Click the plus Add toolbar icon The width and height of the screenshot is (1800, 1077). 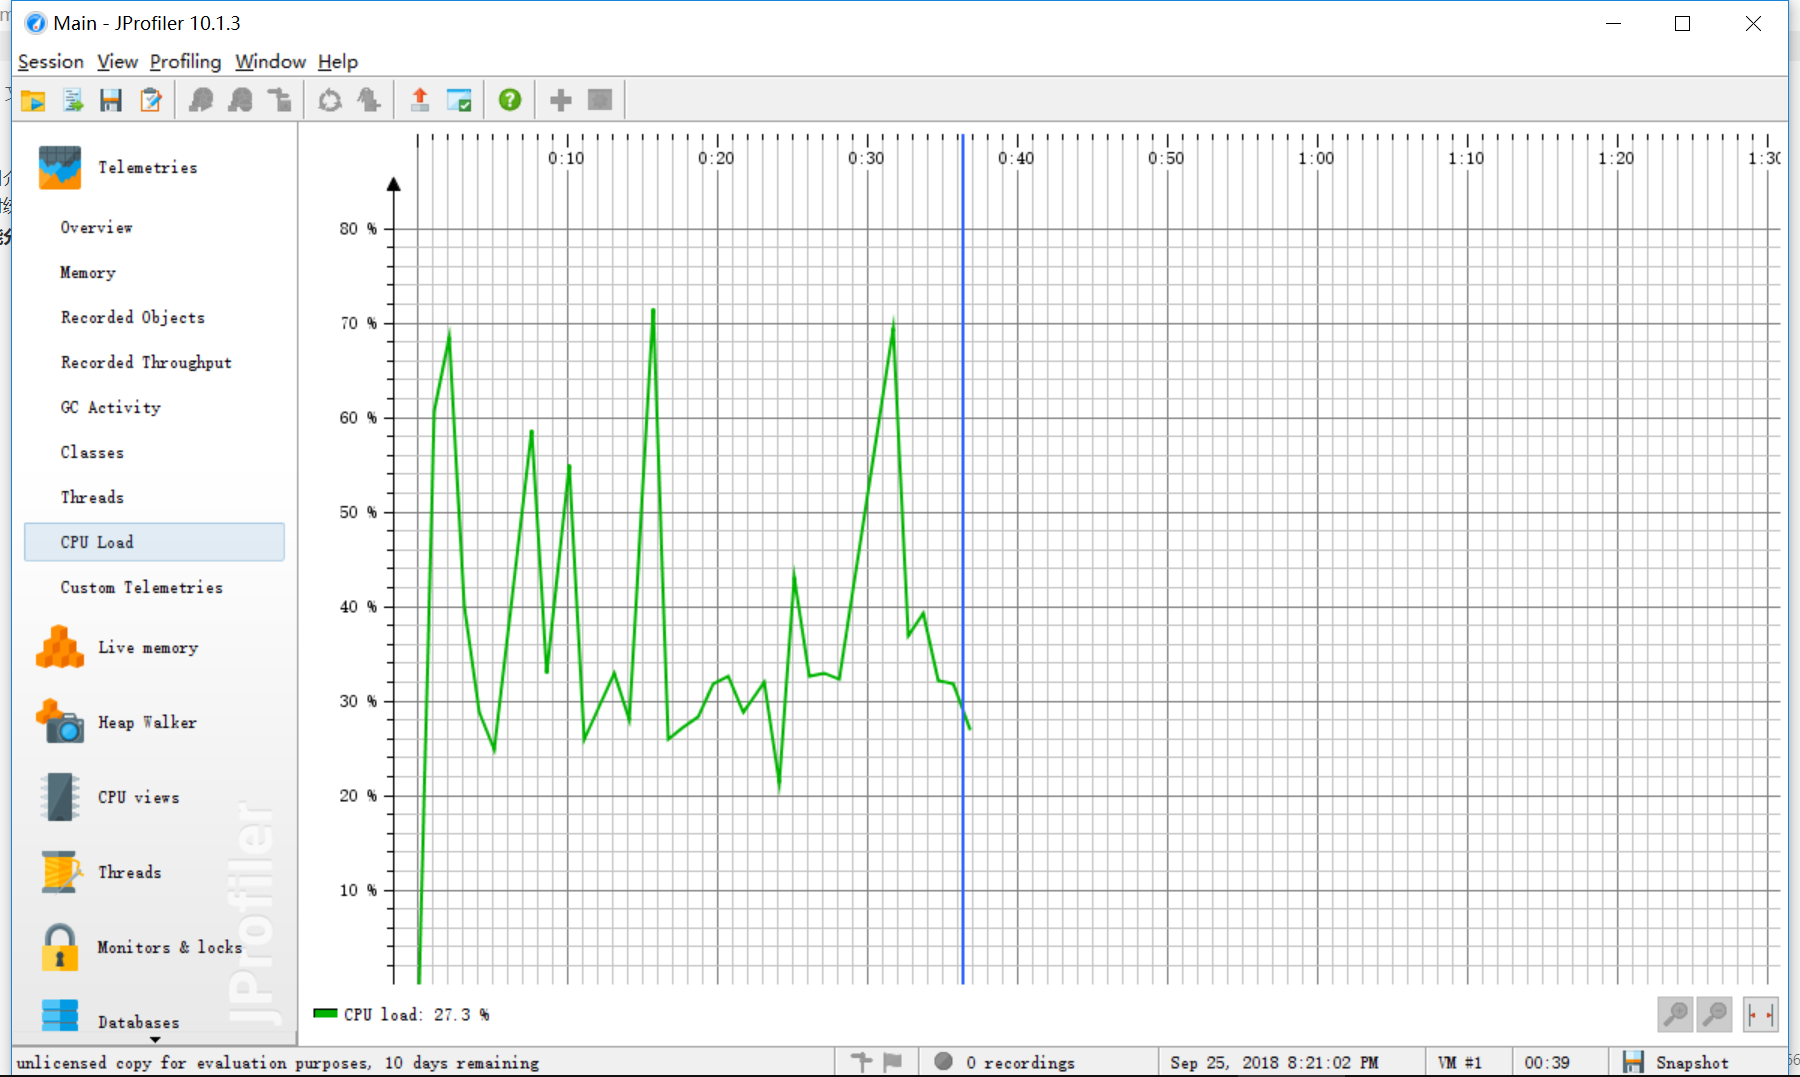tap(561, 100)
